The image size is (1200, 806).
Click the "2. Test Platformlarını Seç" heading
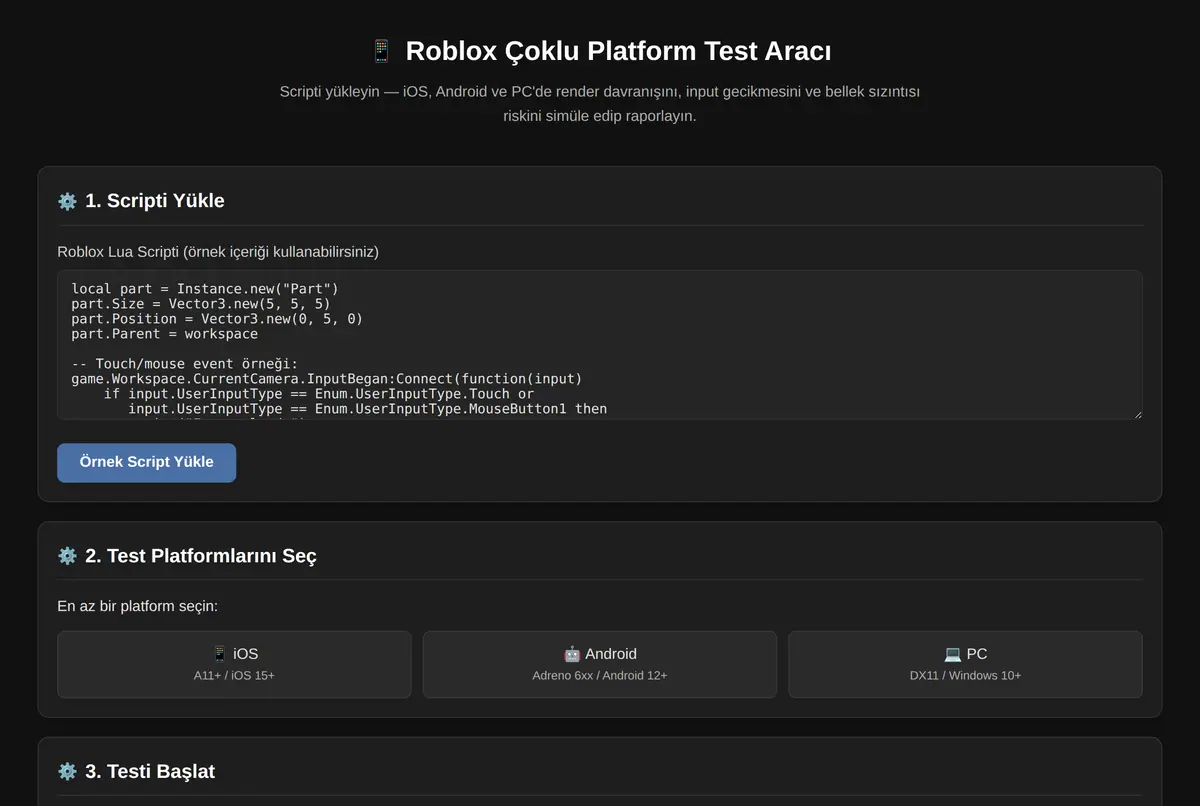pos(201,556)
